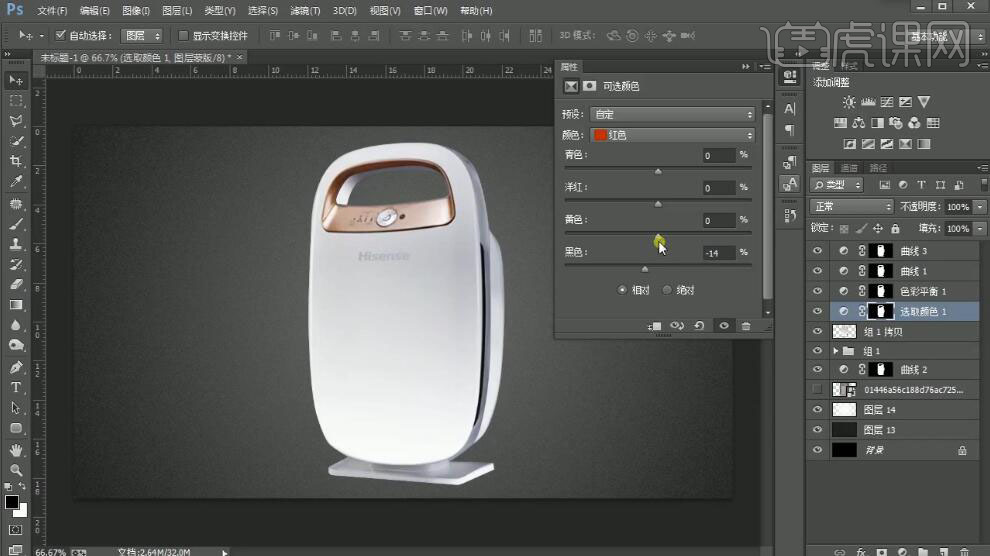This screenshot has height=556, width=990.
Task: Click the 洋红 percentage input field
Action: (718, 188)
